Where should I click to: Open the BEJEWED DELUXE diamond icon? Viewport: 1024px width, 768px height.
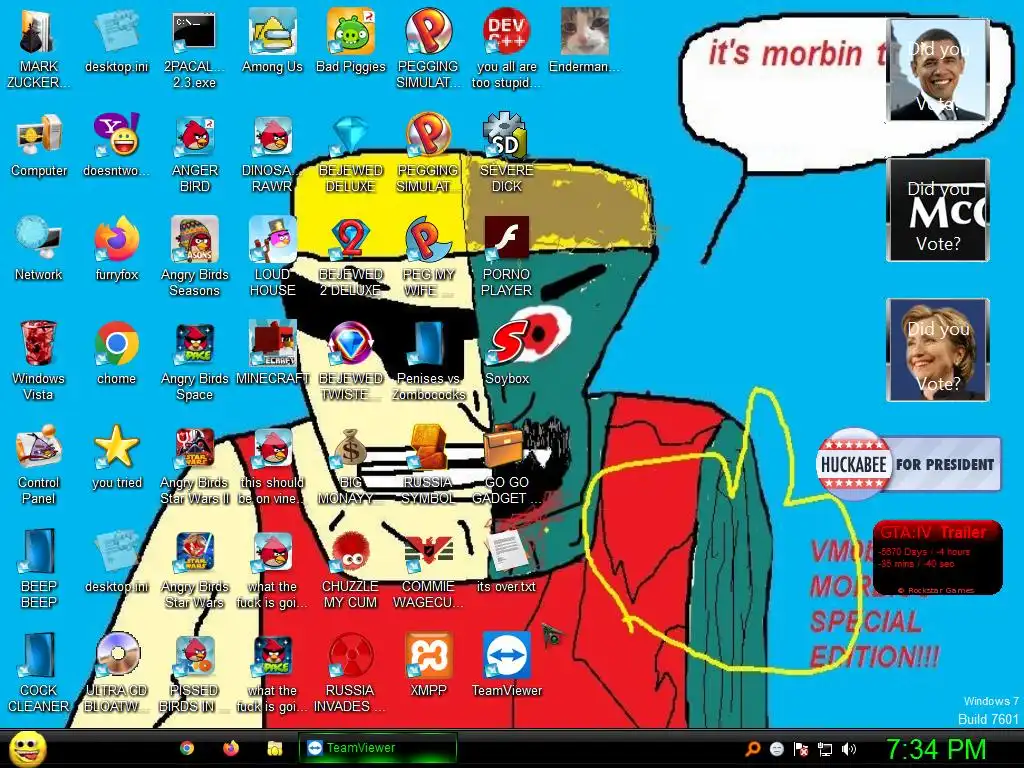click(x=351, y=153)
